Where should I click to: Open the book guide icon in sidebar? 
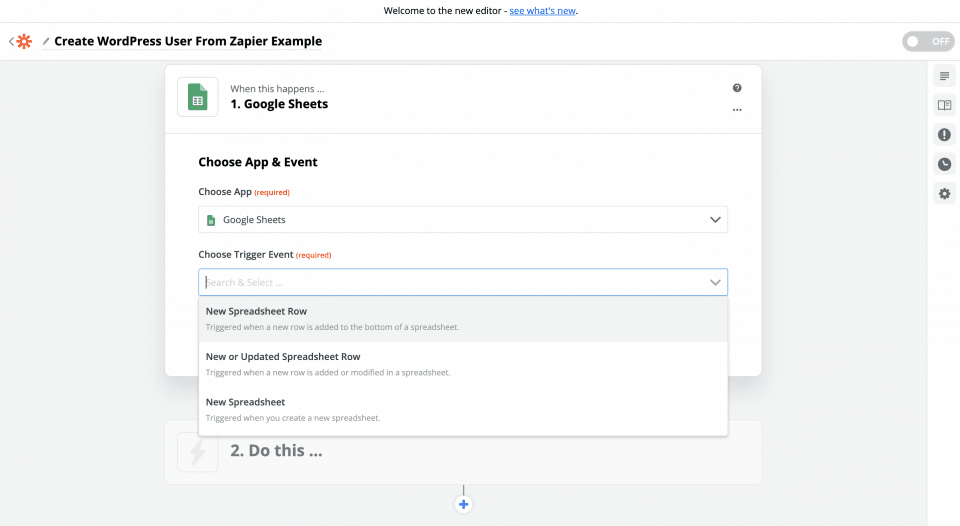coord(944,105)
